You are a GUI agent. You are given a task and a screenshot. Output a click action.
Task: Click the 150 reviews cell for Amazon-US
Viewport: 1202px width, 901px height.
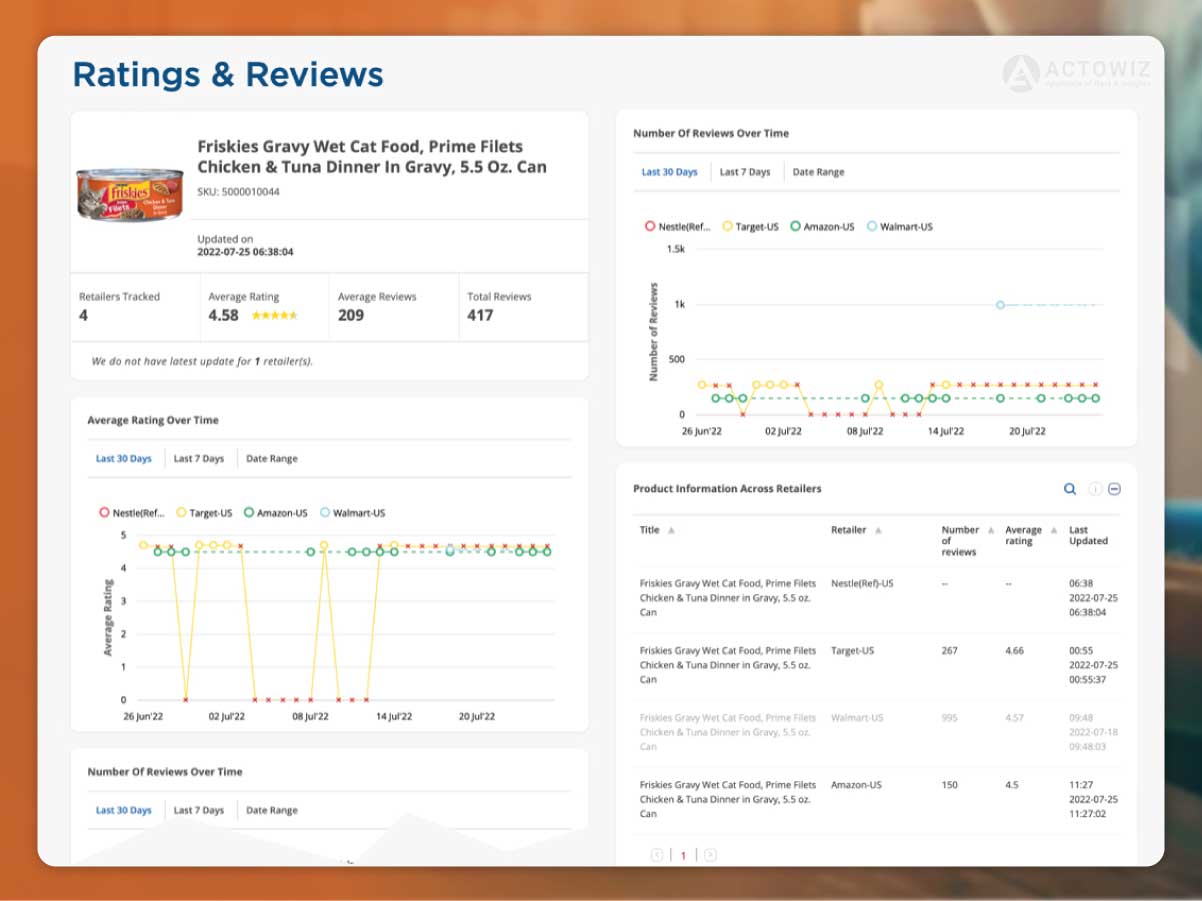950,785
